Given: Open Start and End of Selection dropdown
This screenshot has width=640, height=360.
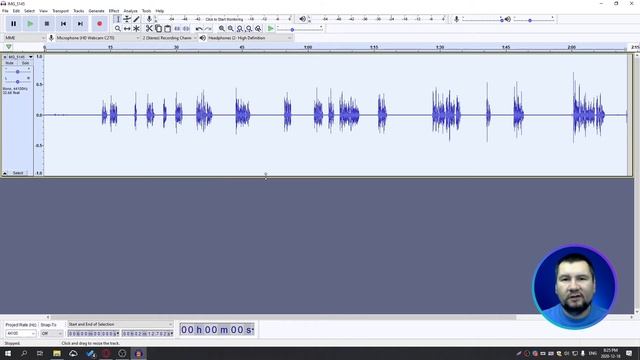Looking at the screenshot, I should pos(120,324).
